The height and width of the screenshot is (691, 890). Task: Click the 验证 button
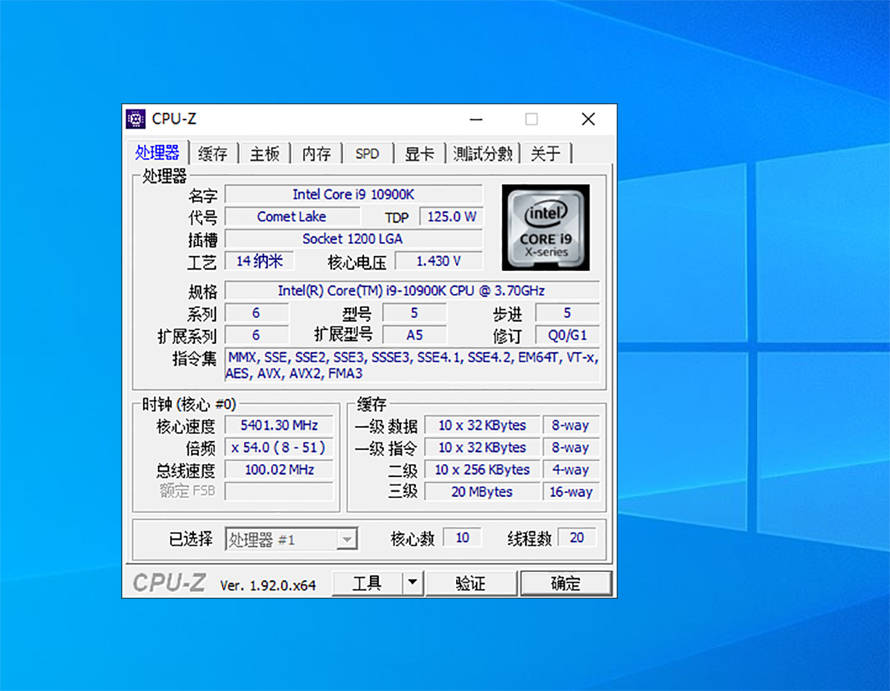470,583
